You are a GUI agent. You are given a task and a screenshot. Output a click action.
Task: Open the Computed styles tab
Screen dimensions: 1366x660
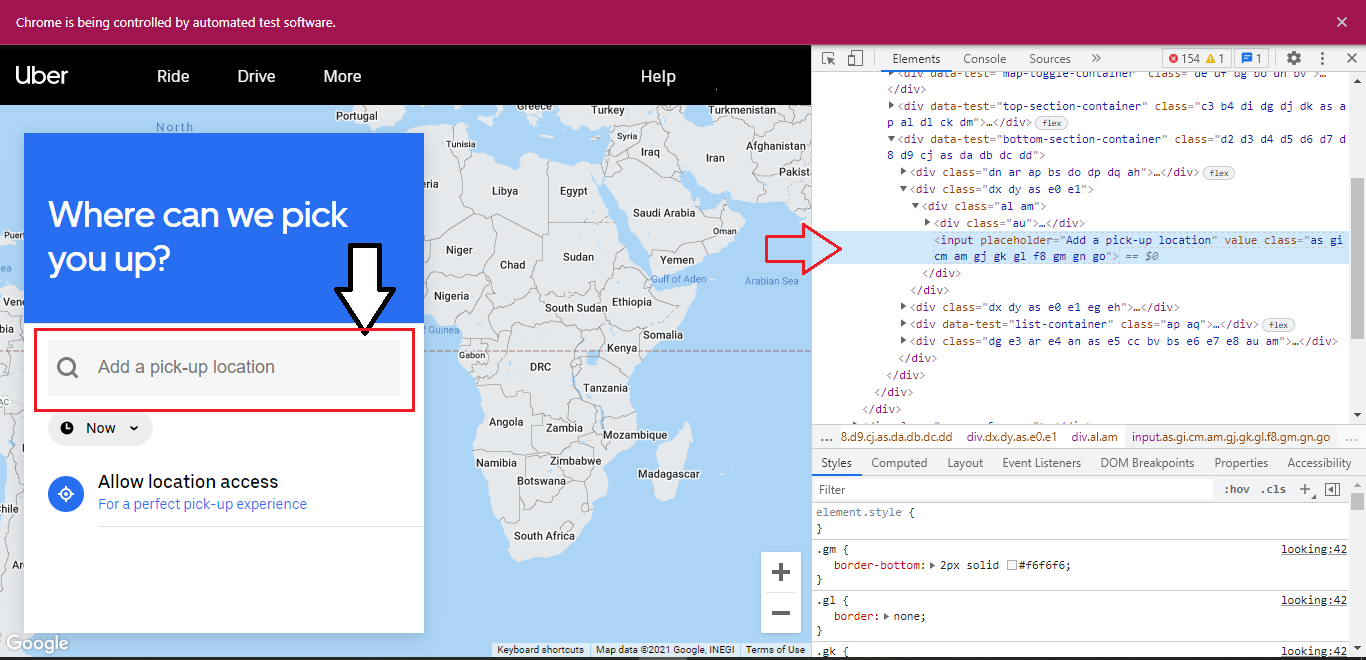point(899,463)
